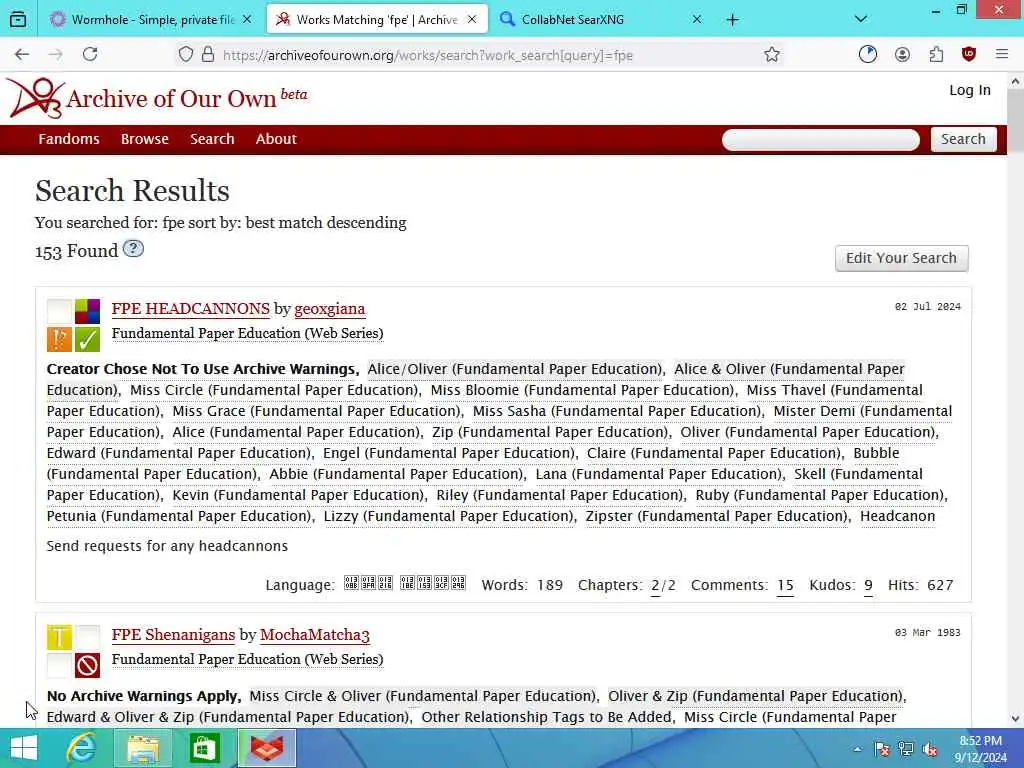Open the FPE Shenanigans work
1024x768 pixels.
coord(173,635)
